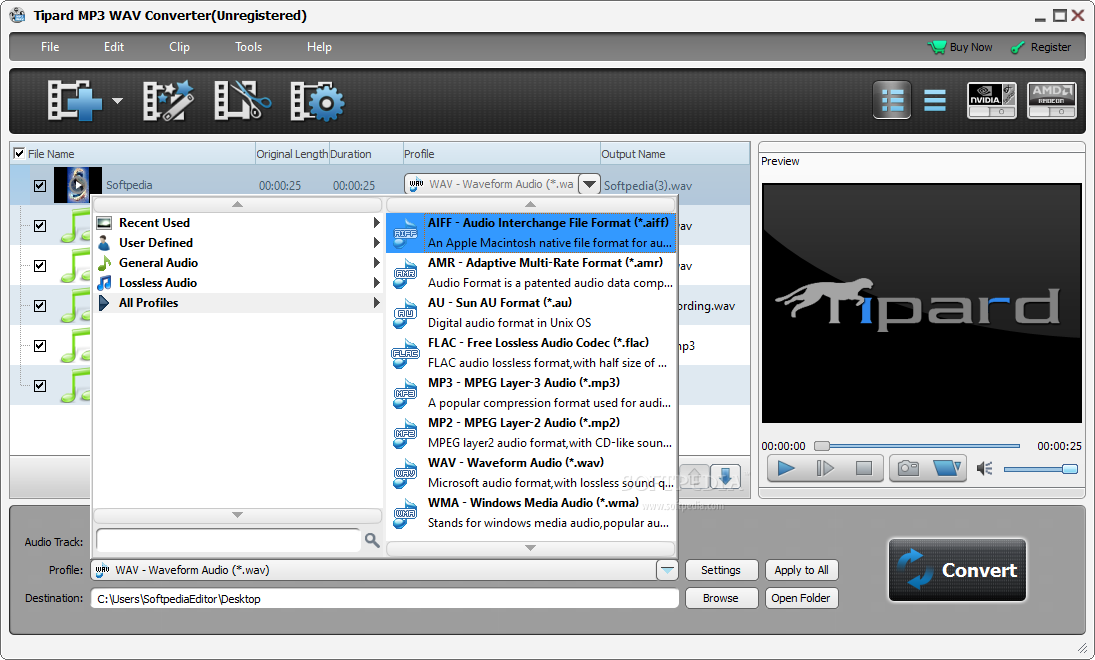
Task: Open the Clip scissors tool
Action: 242,101
